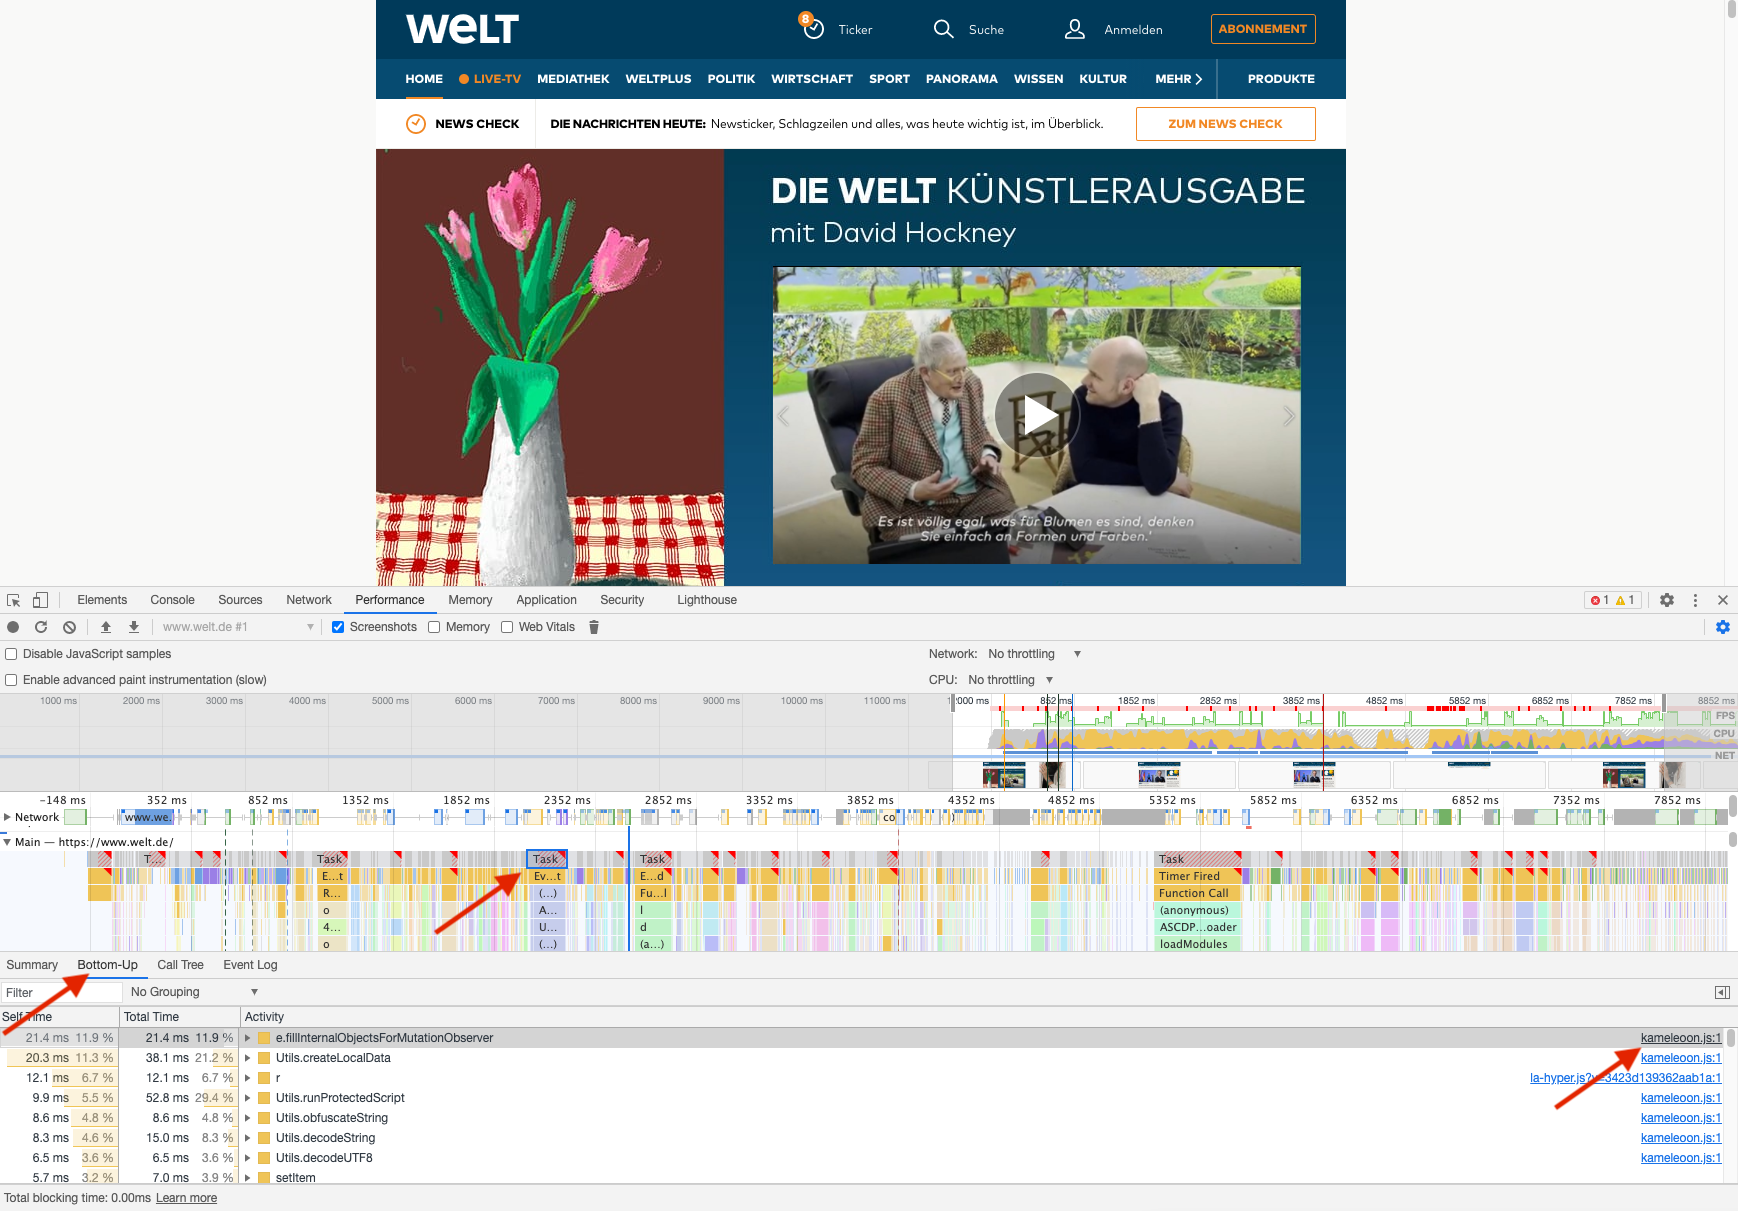Screen dimensions: 1738x1211
Task: Open the LIVE-TV navigation link
Action: coord(490,79)
